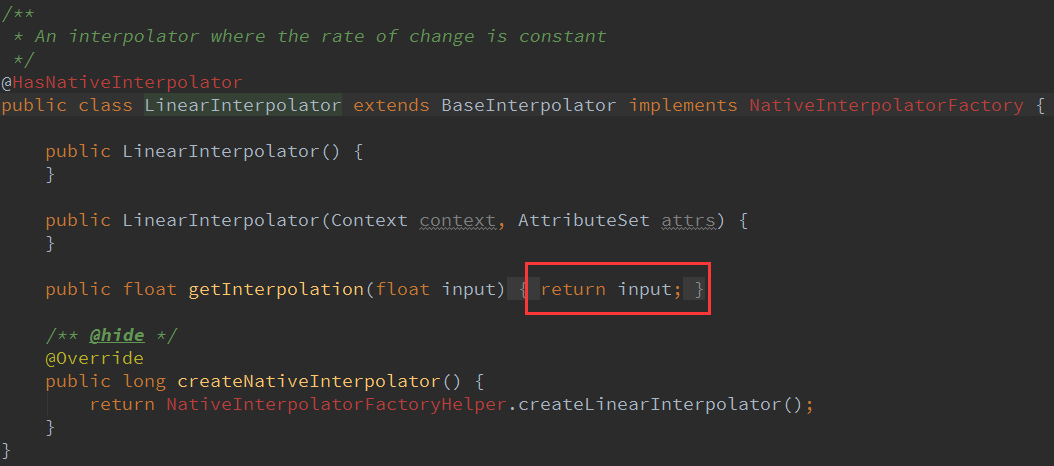Click the Context parameter type
1054x466 pixels.
point(369,220)
